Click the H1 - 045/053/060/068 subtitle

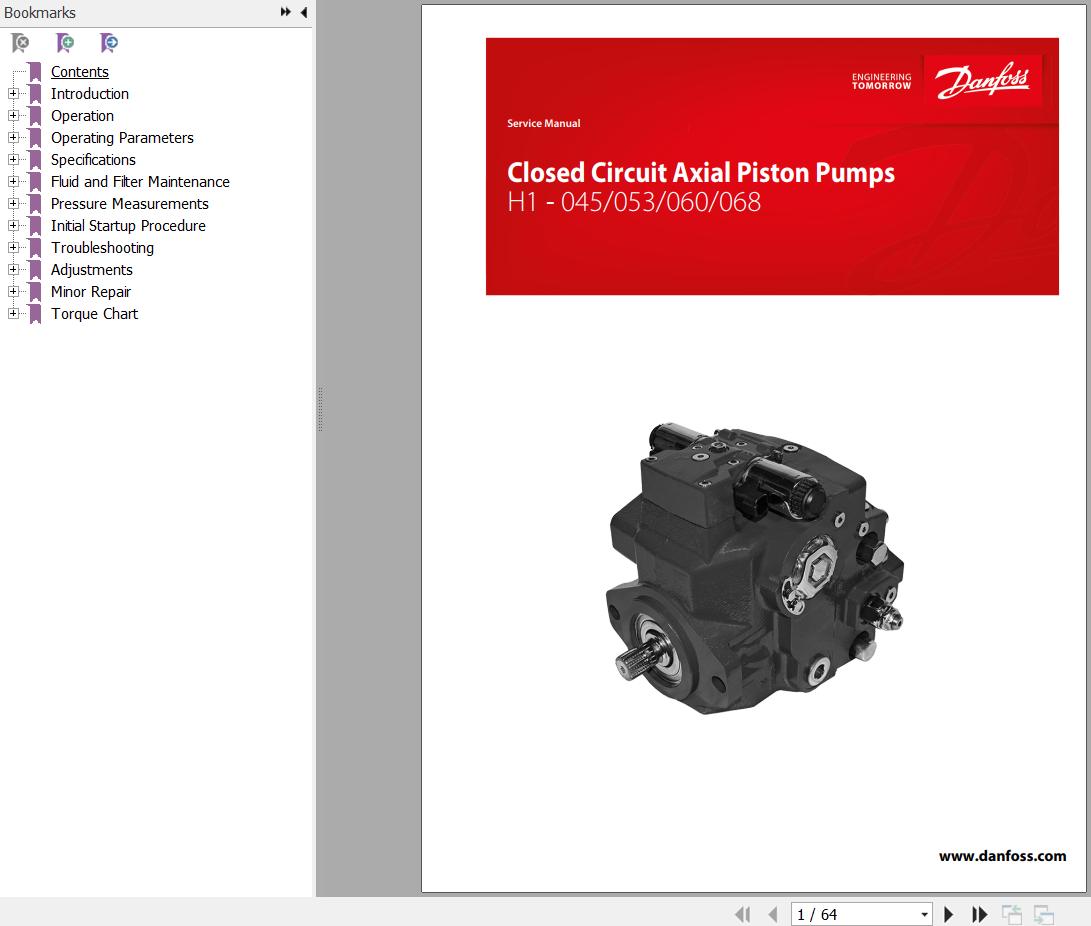[634, 202]
